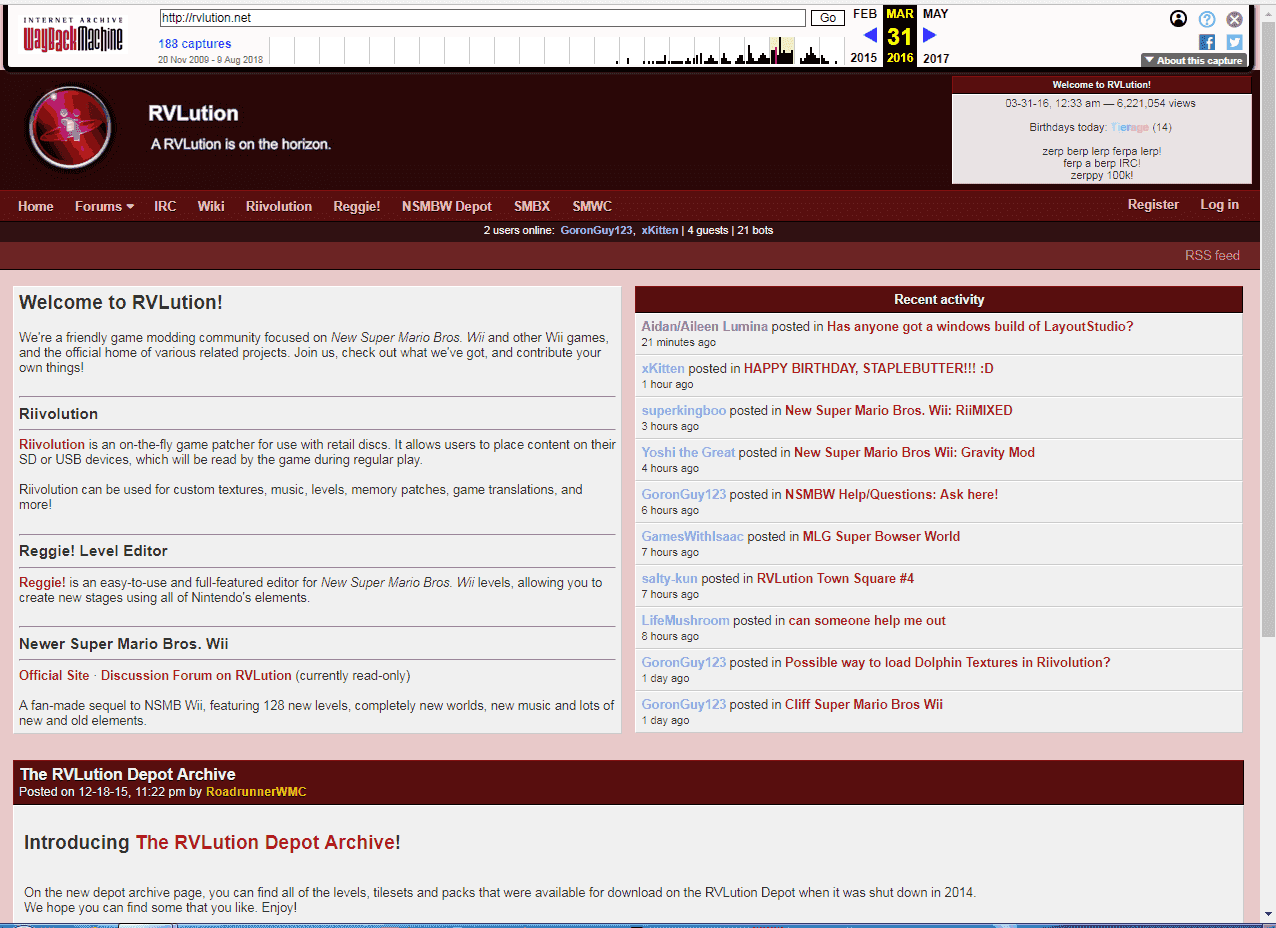Share capture on Facebook
This screenshot has height=928, width=1276.
[1207, 42]
